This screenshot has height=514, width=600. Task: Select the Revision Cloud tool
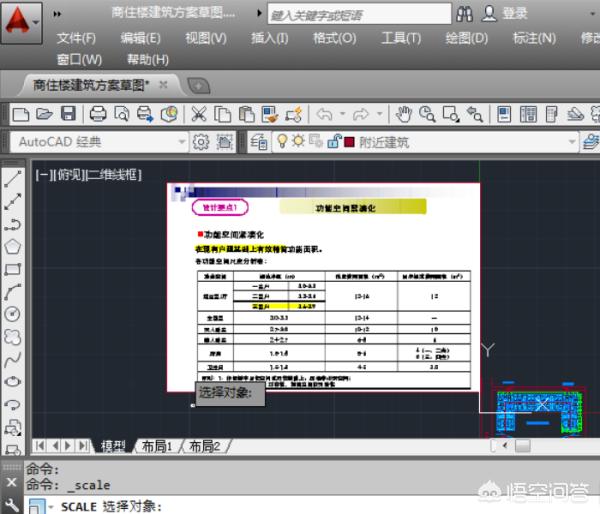click(x=13, y=337)
